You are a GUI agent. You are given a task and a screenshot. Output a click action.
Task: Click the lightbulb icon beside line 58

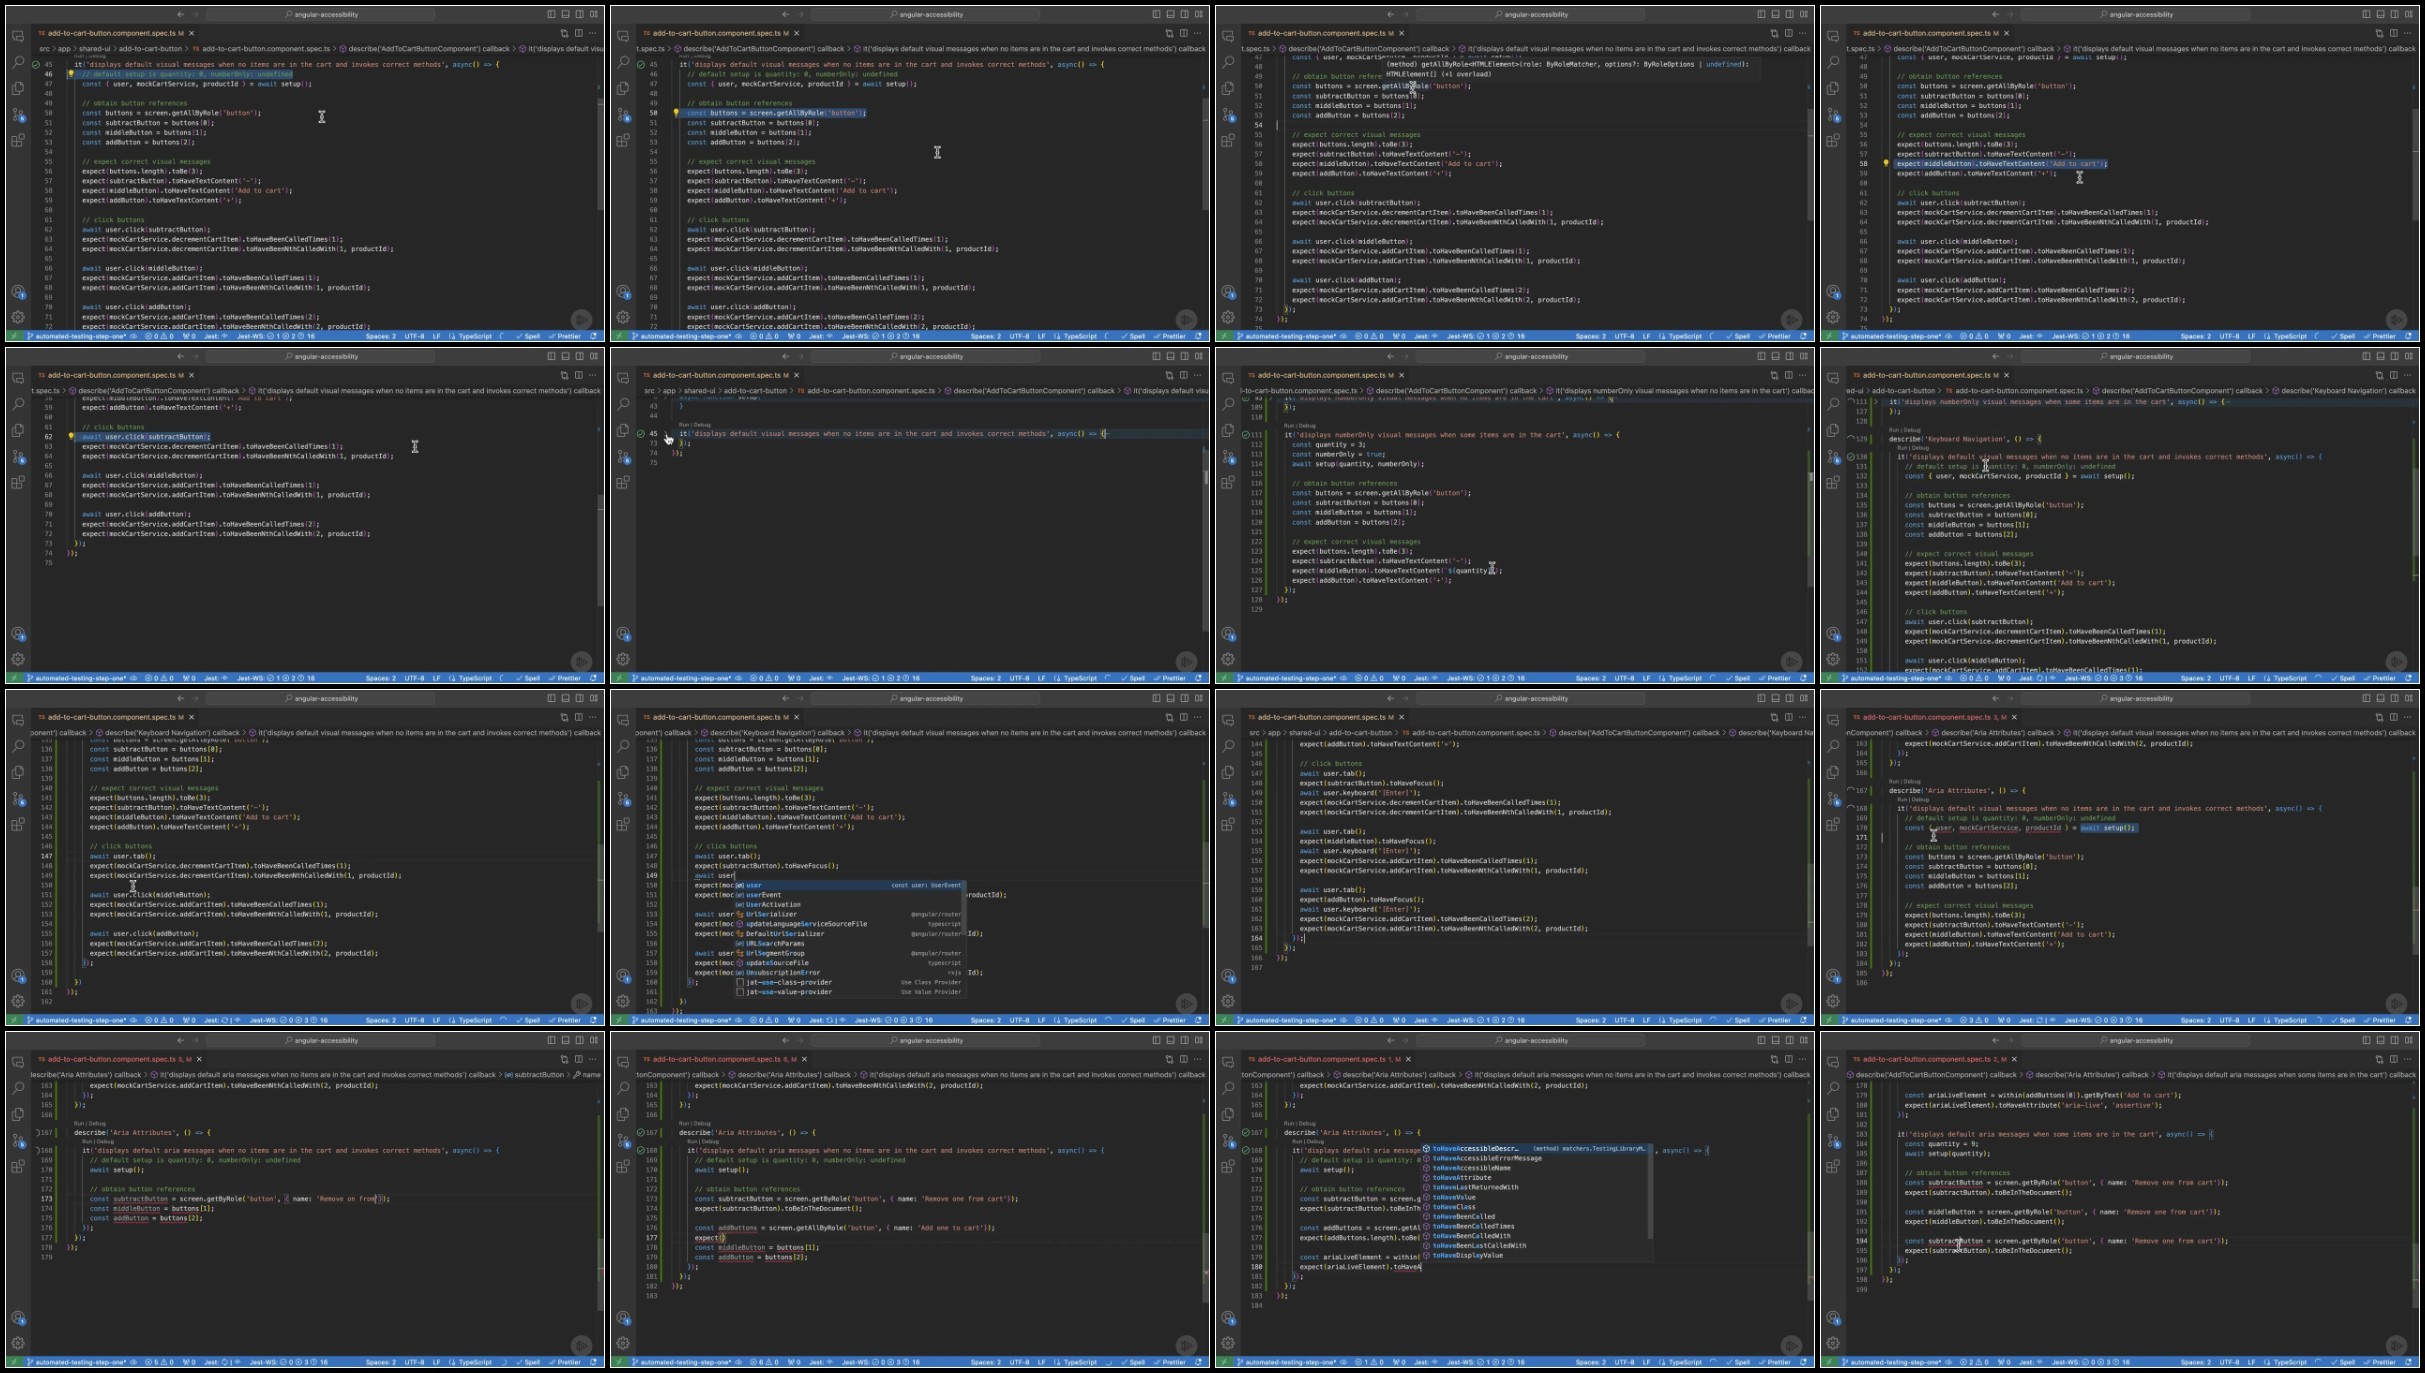click(x=1885, y=163)
